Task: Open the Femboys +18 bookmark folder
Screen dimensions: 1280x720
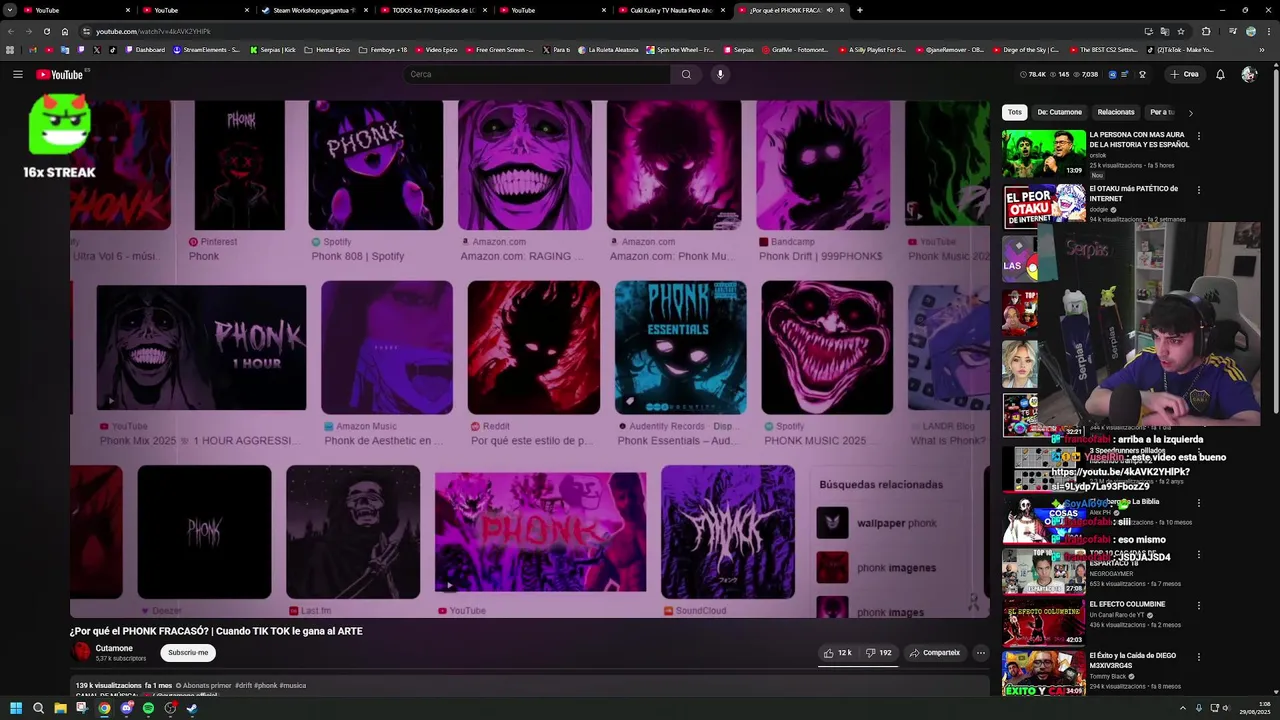Action: click(384, 49)
